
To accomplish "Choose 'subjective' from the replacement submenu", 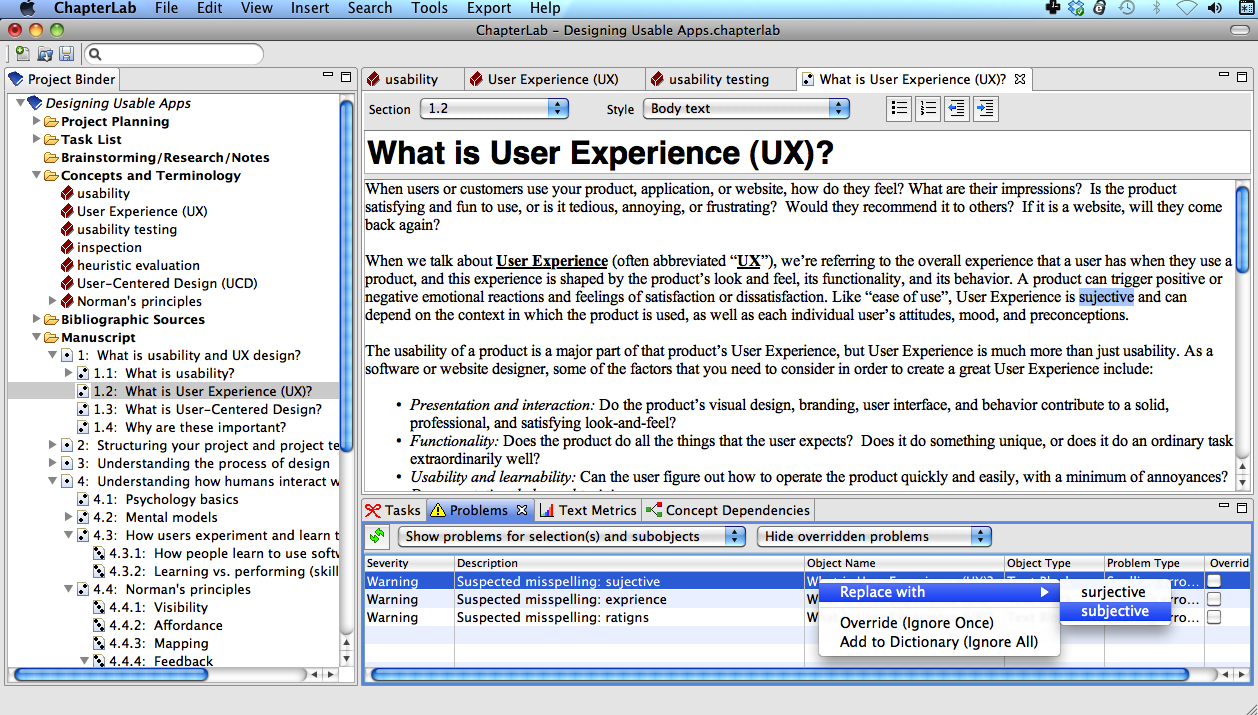I will click(x=1114, y=611).
